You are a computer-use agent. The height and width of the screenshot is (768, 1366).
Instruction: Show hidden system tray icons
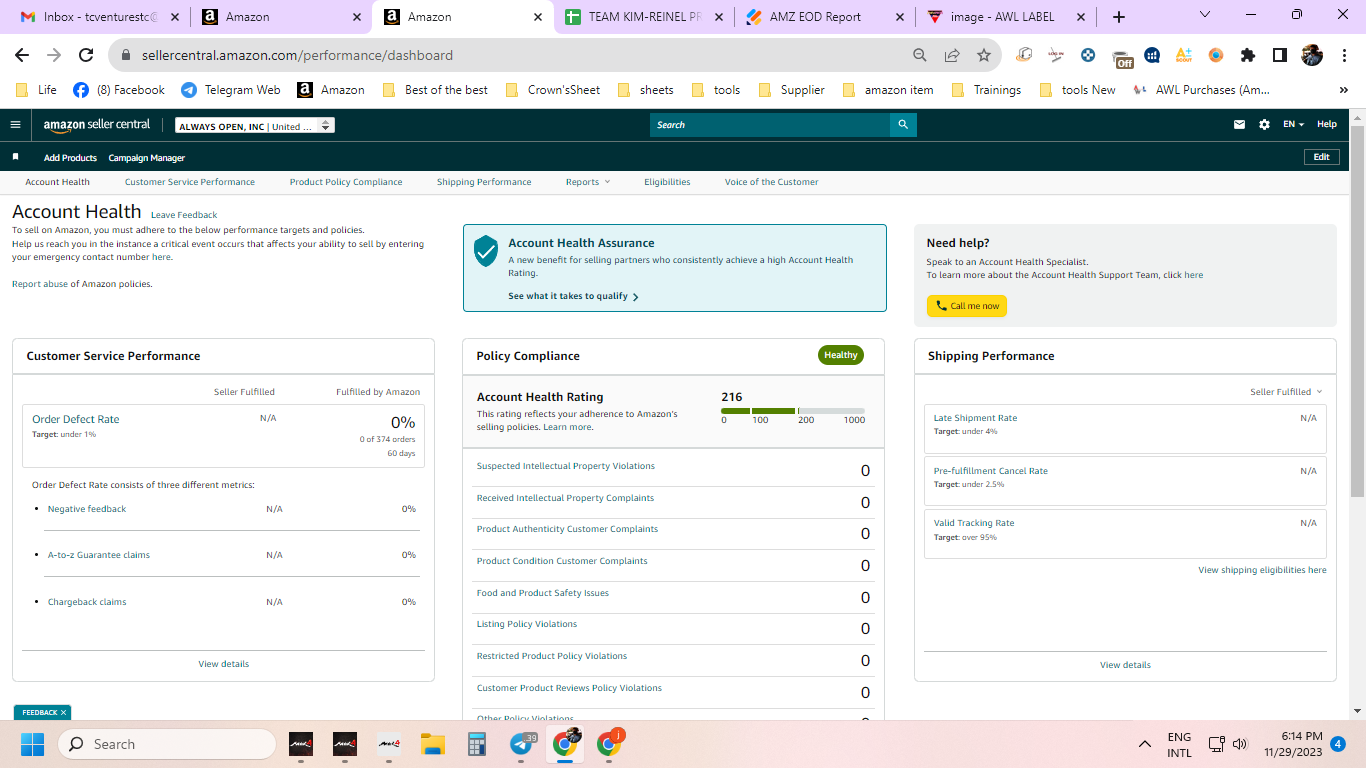point(1145,744)
